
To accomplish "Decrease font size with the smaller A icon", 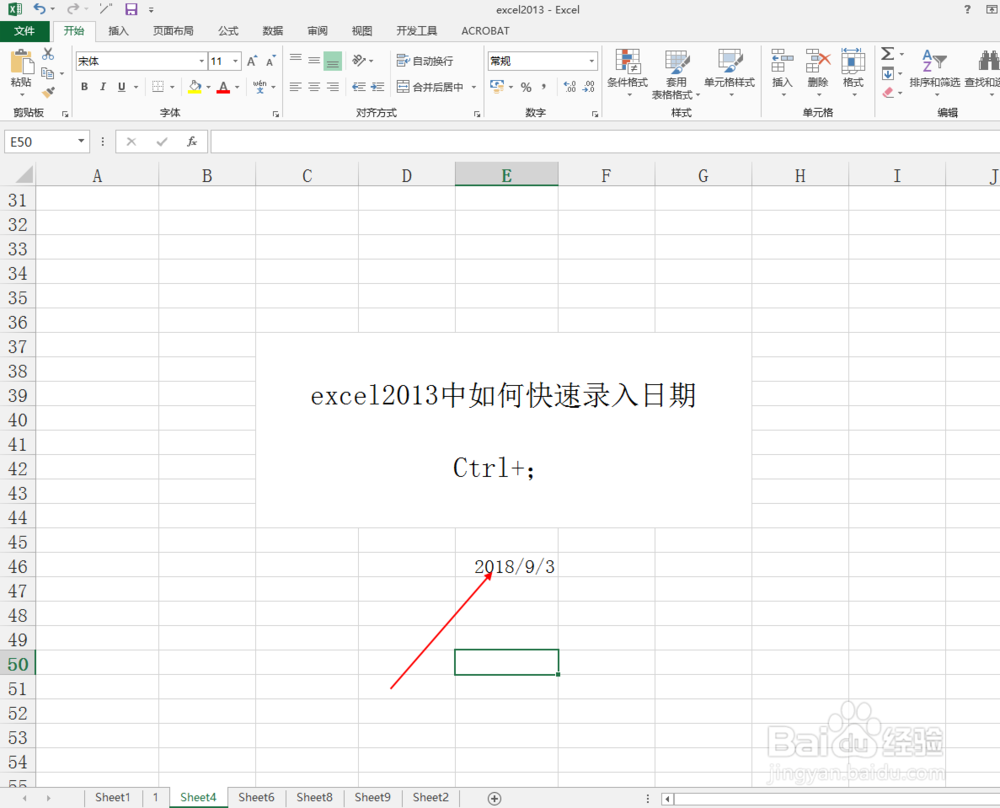I will click(x=270, y=61).
